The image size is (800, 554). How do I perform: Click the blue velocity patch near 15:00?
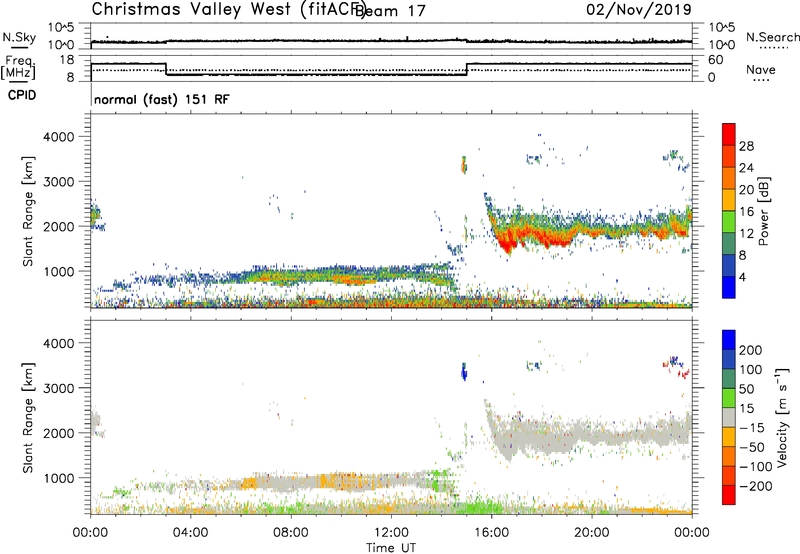464,372
